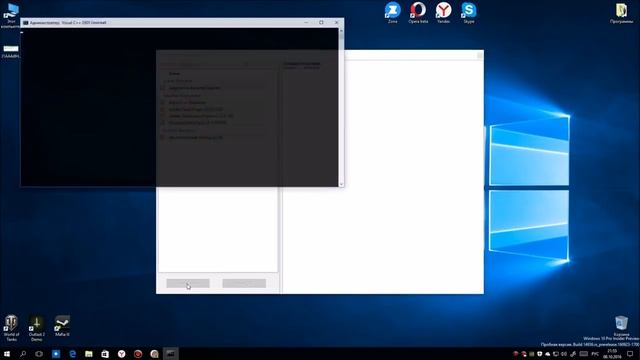Open the network tray icon

click(x=556, y=354)
